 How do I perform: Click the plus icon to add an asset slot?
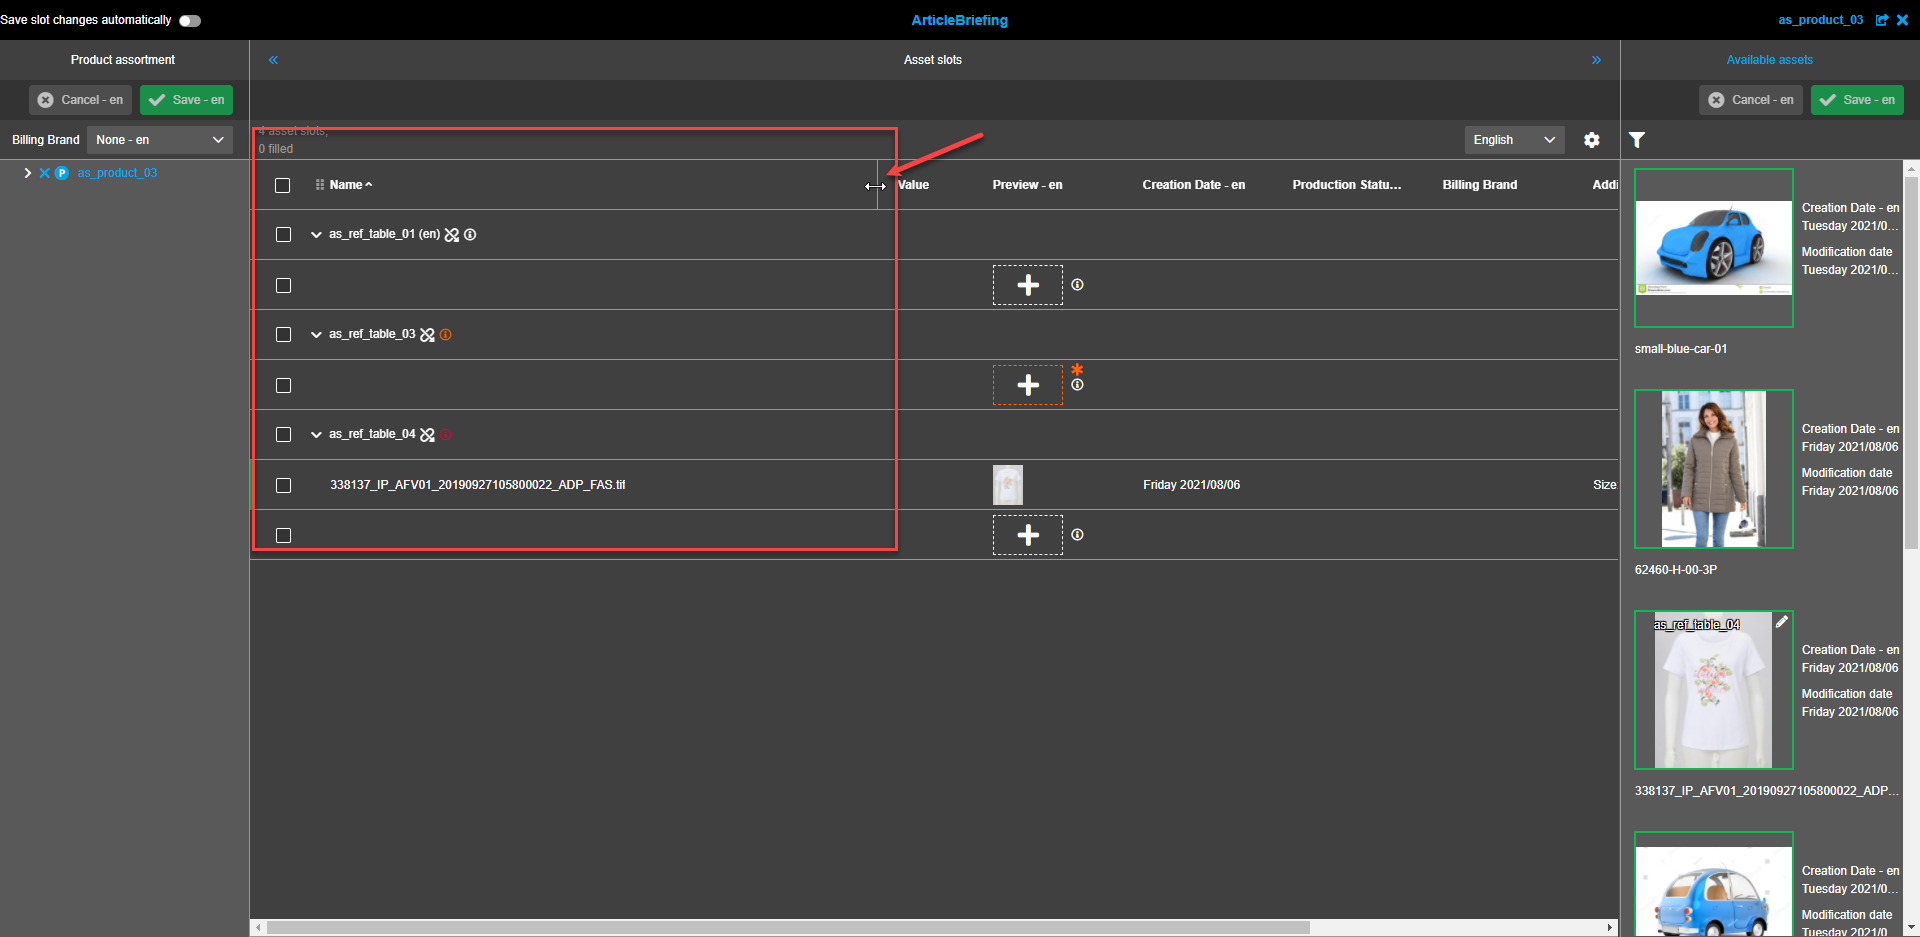(1027, 285)
